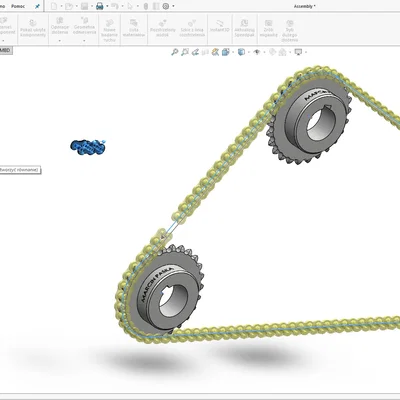400x400 pixels.
Task: Click Zrób migawkę tool
Action: (x=269, y=28)
